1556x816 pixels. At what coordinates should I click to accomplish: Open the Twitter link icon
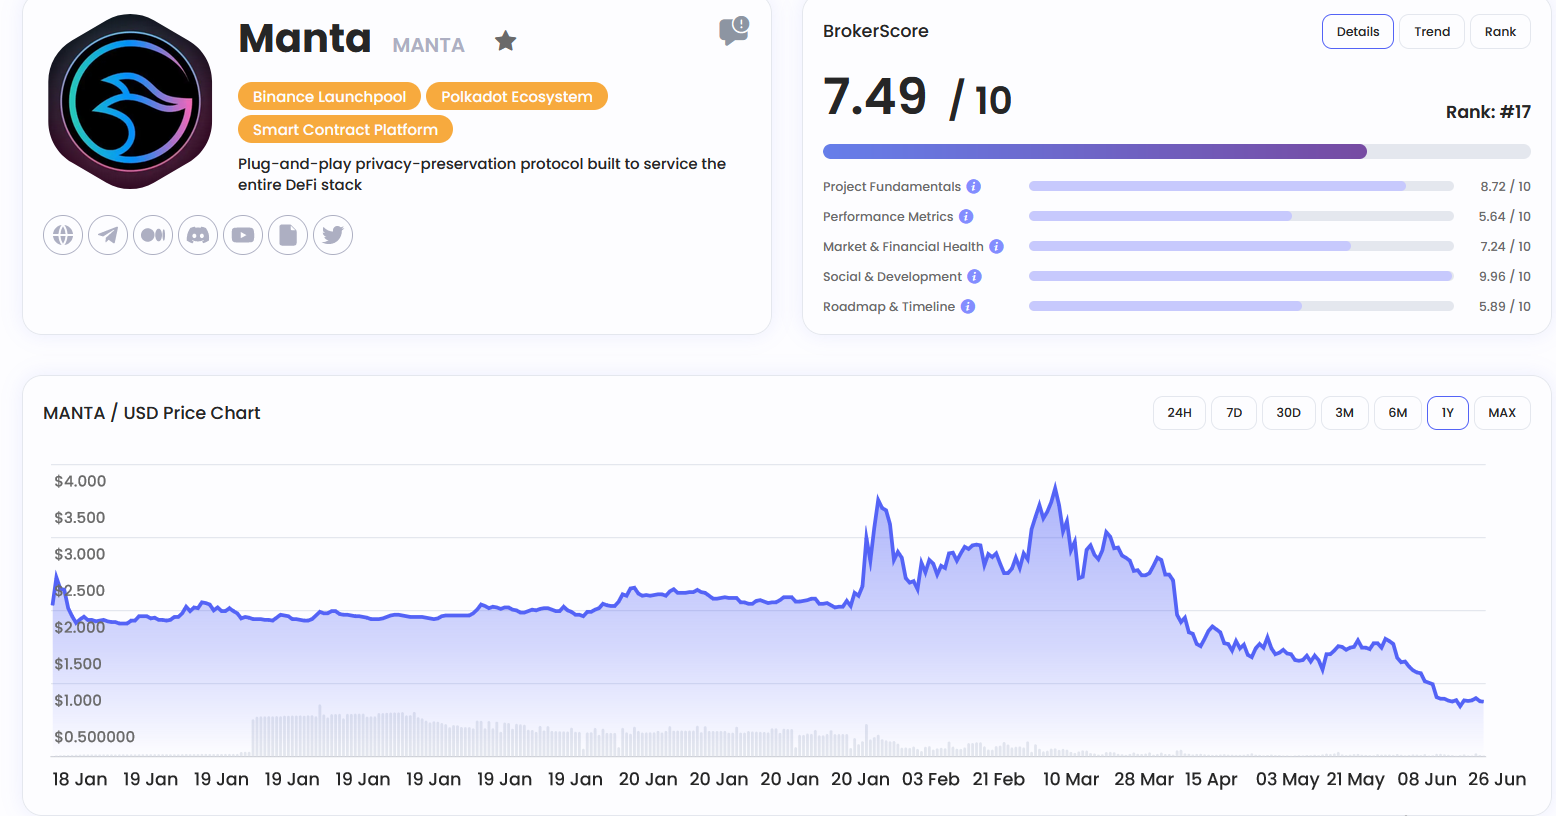tap(333, 235)
